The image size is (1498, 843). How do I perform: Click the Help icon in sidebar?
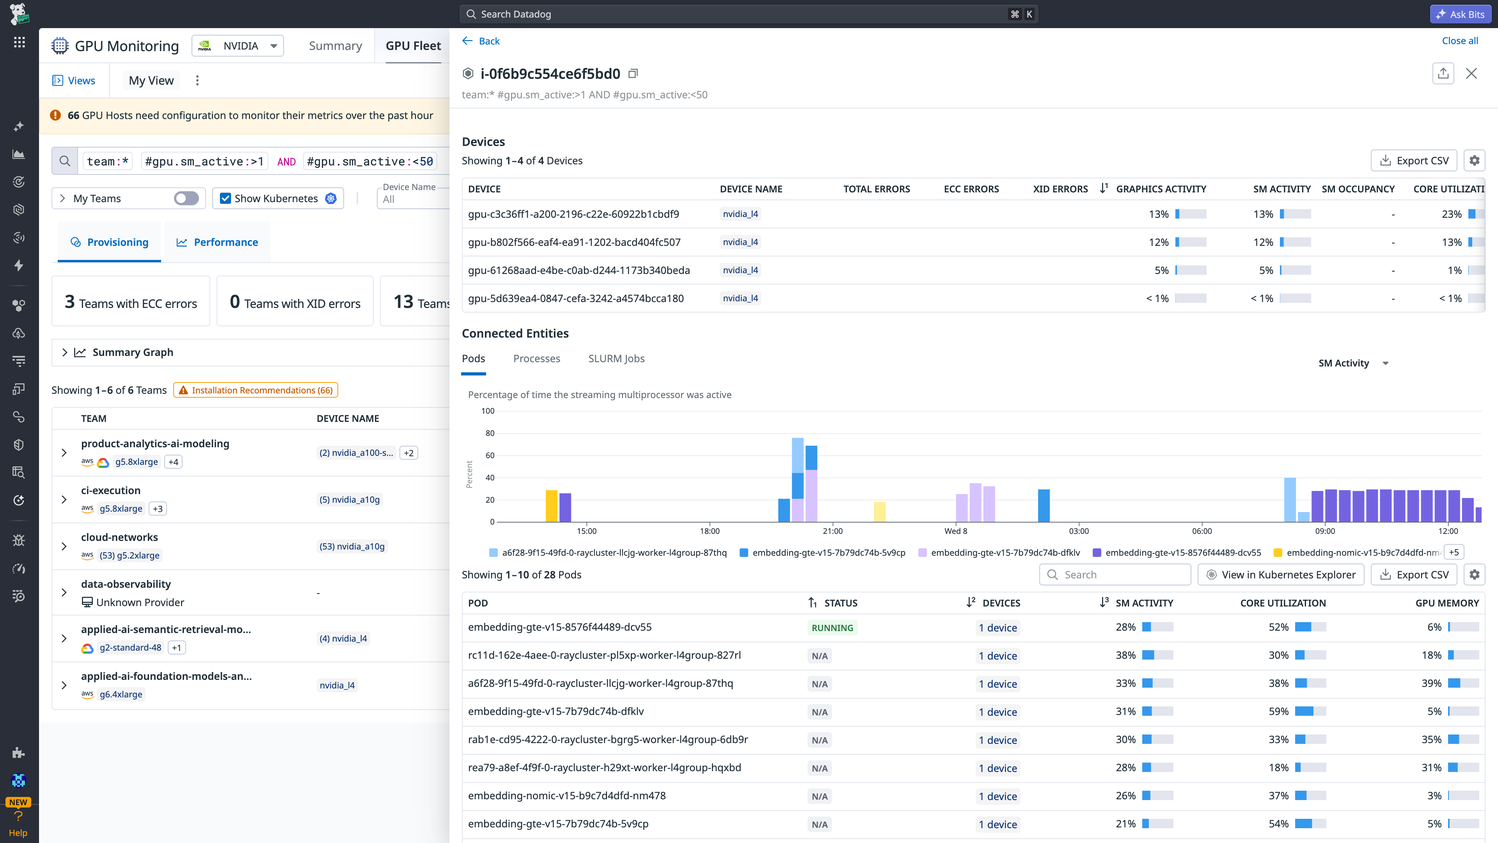[x=18, y=823]
